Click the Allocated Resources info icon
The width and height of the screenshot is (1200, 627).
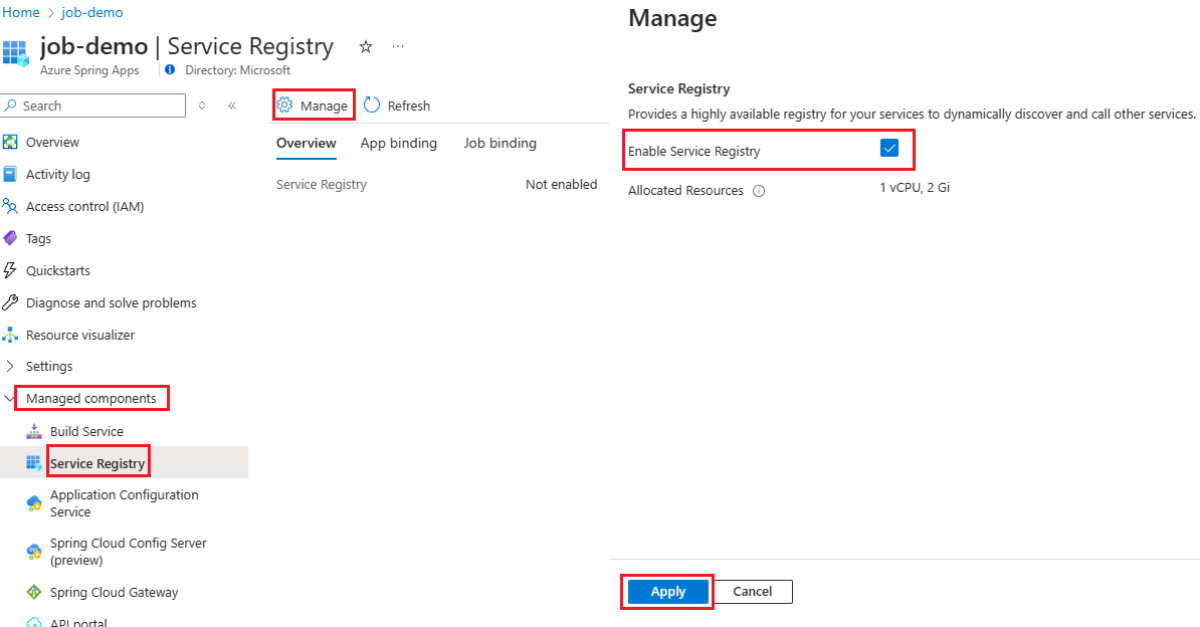tap(758, 191)
